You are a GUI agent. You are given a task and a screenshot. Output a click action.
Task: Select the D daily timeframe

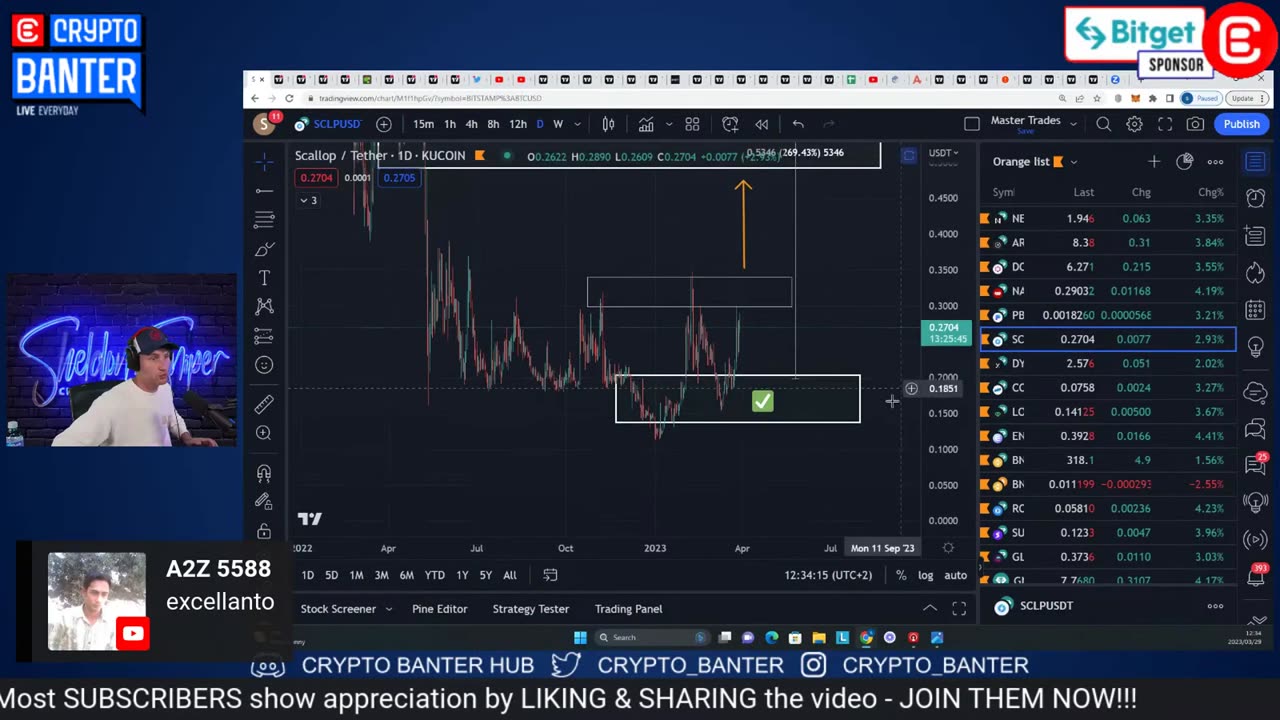(x=540, y=124)
